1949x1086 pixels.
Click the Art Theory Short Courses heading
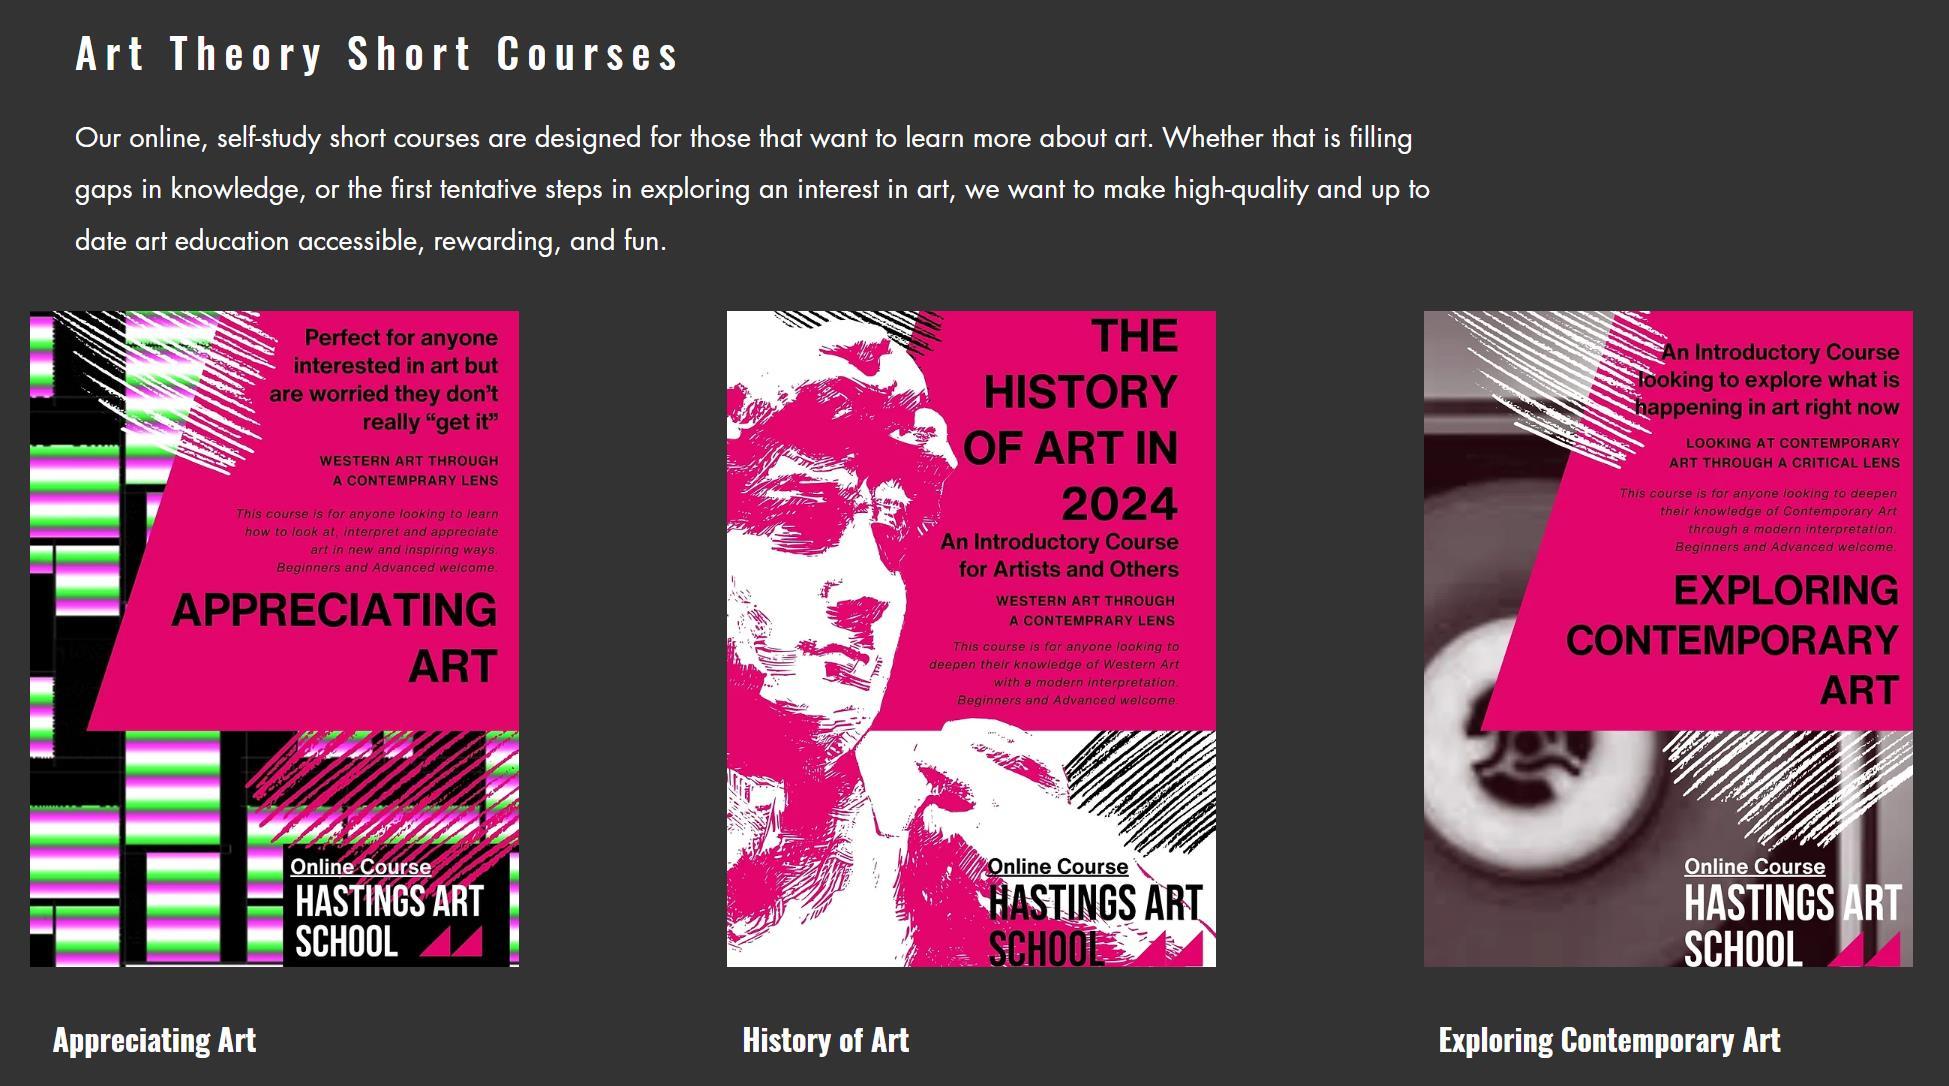pos(377,54)
